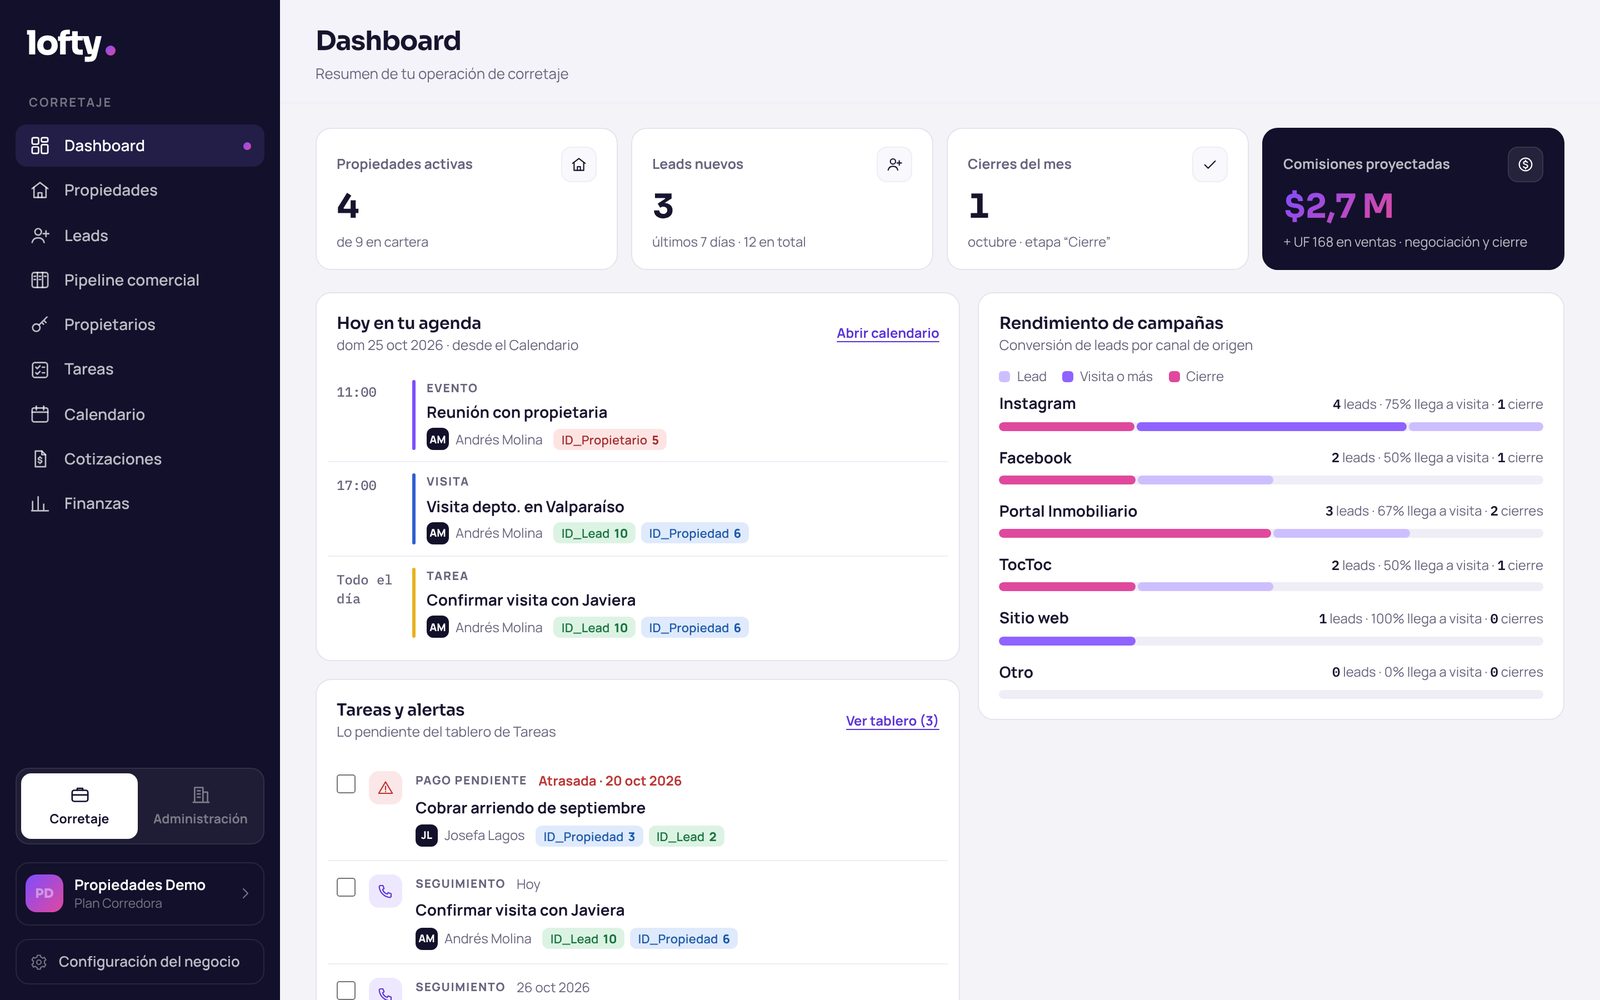Click the Leads person-plus icon in sidebar
Image resolution: width=1600 pixels, height=1000 pixels.
40,236
